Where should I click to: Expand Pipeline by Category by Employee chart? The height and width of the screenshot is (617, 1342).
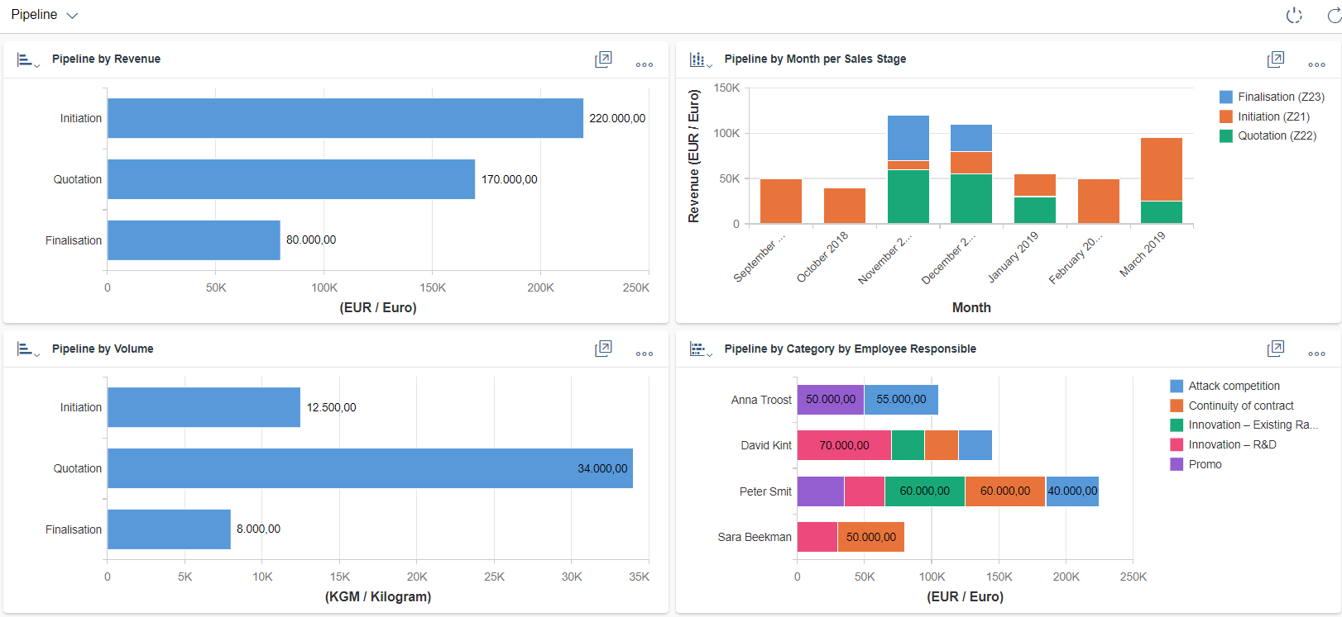coord(1275,349)
